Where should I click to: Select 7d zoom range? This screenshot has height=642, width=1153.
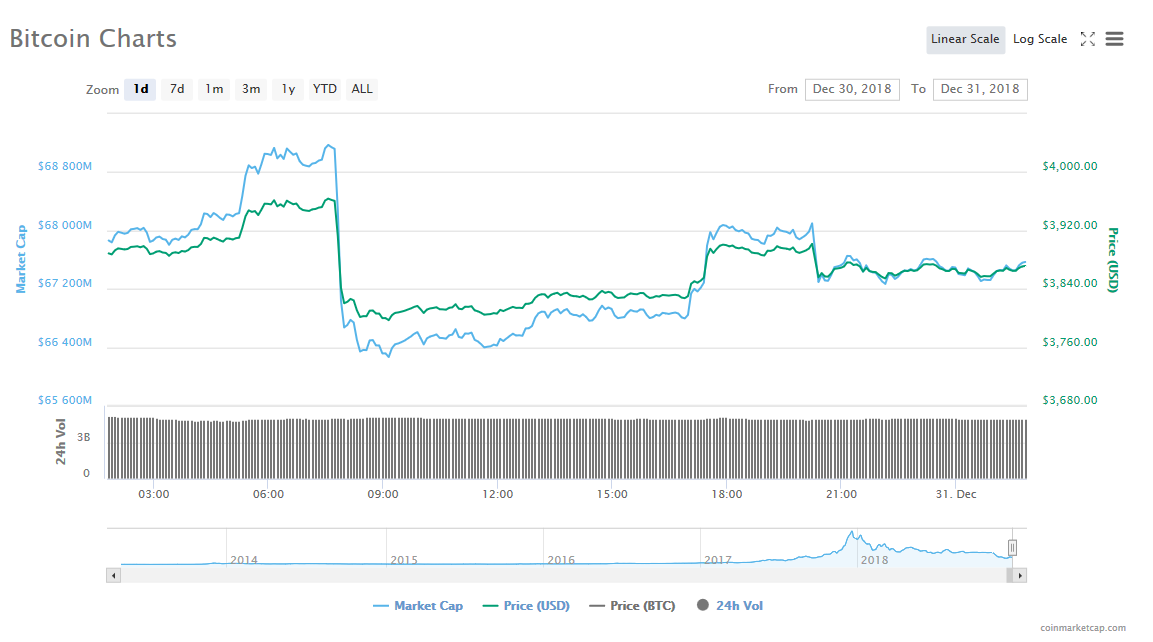pyautogui.click(x=177, y=89)
